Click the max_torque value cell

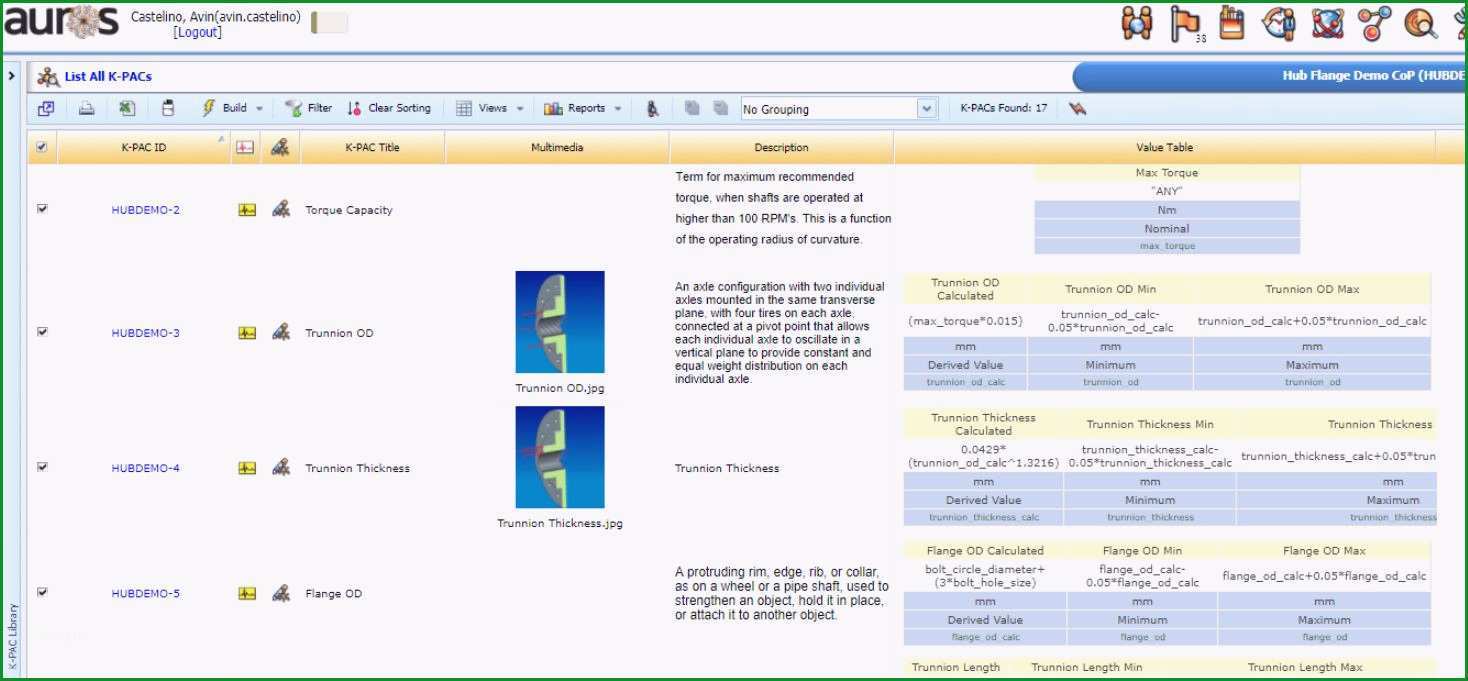pyautogui.click(x=1167, y=246)
